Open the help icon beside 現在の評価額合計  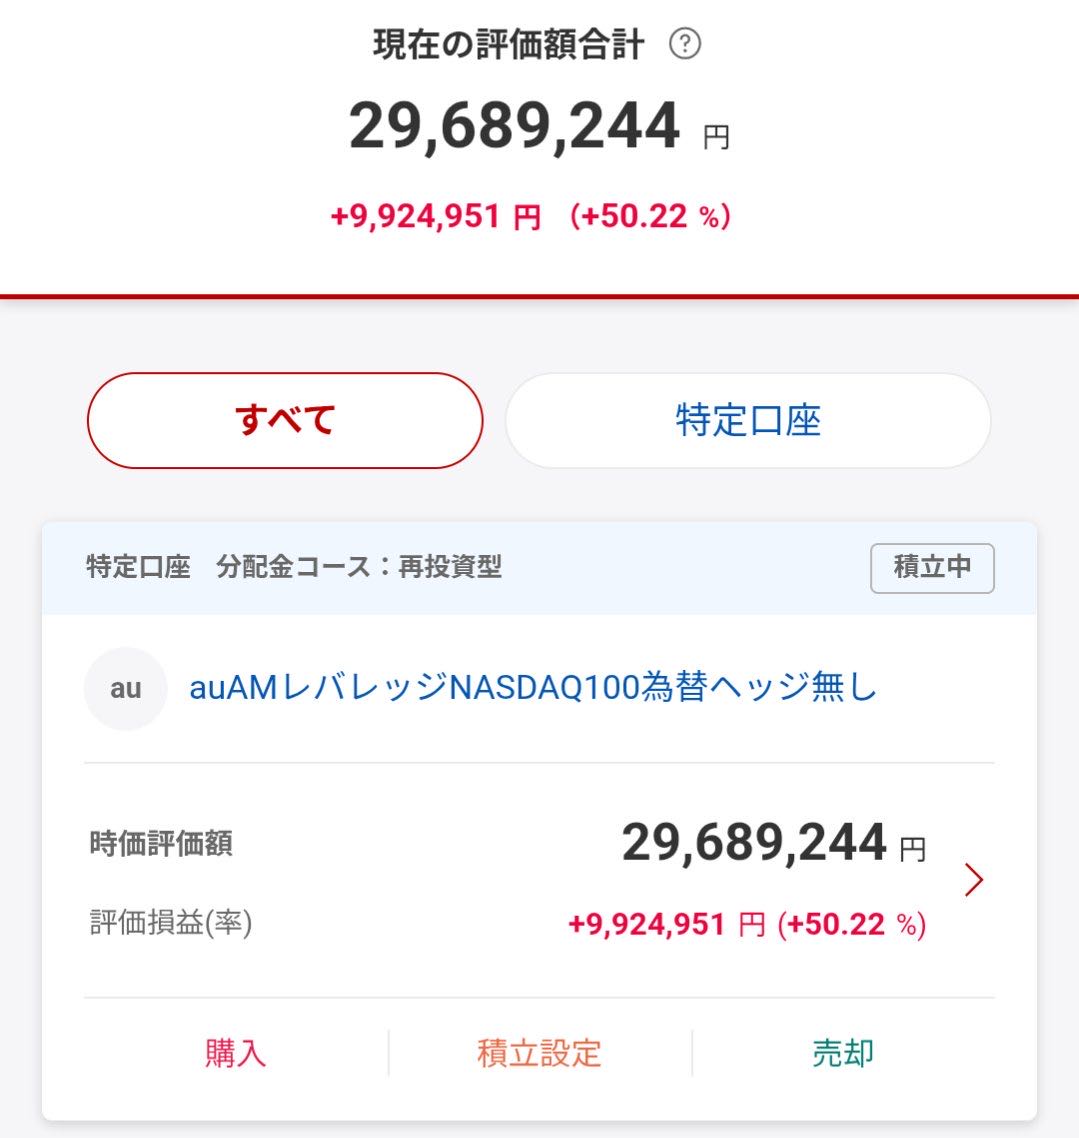685,45
